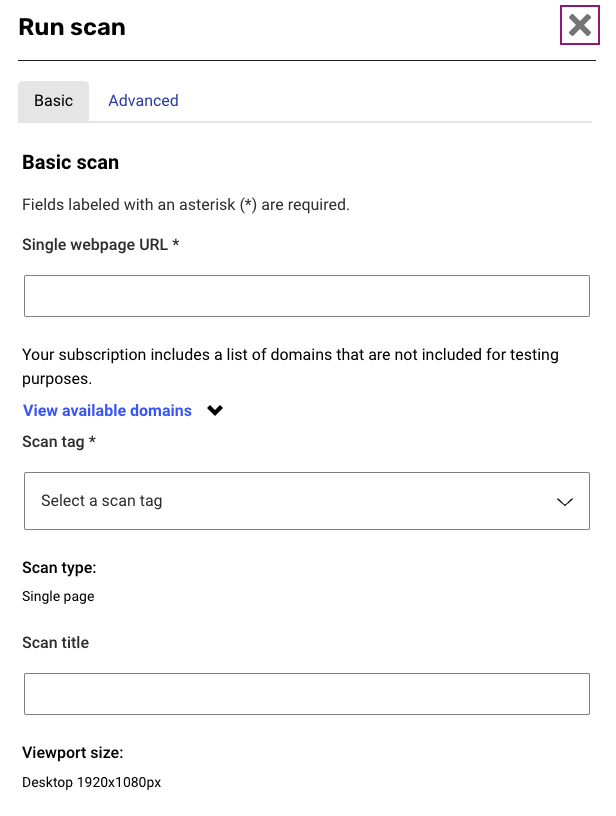
Task: Click the Basic scan section heading
Action: [x=70, y=162]
